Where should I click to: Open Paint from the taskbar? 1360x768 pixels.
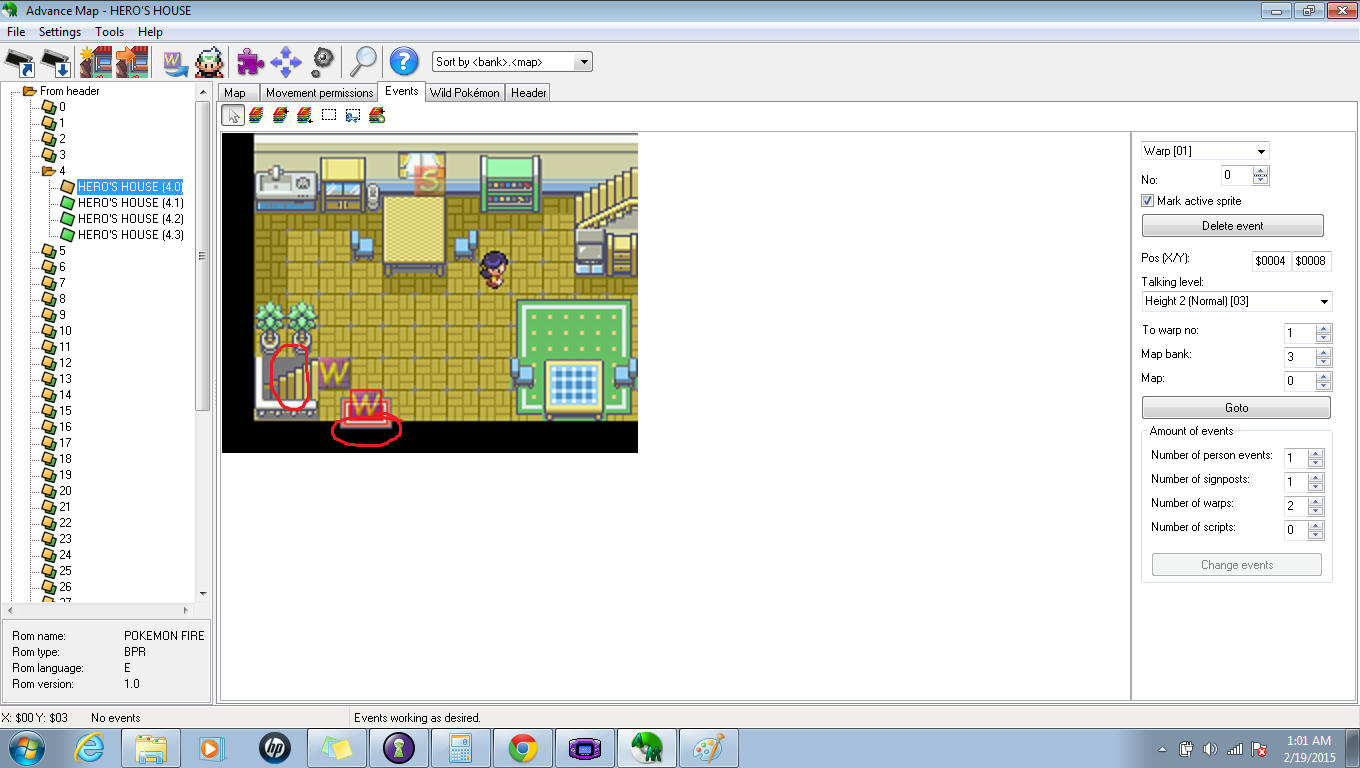709,748
